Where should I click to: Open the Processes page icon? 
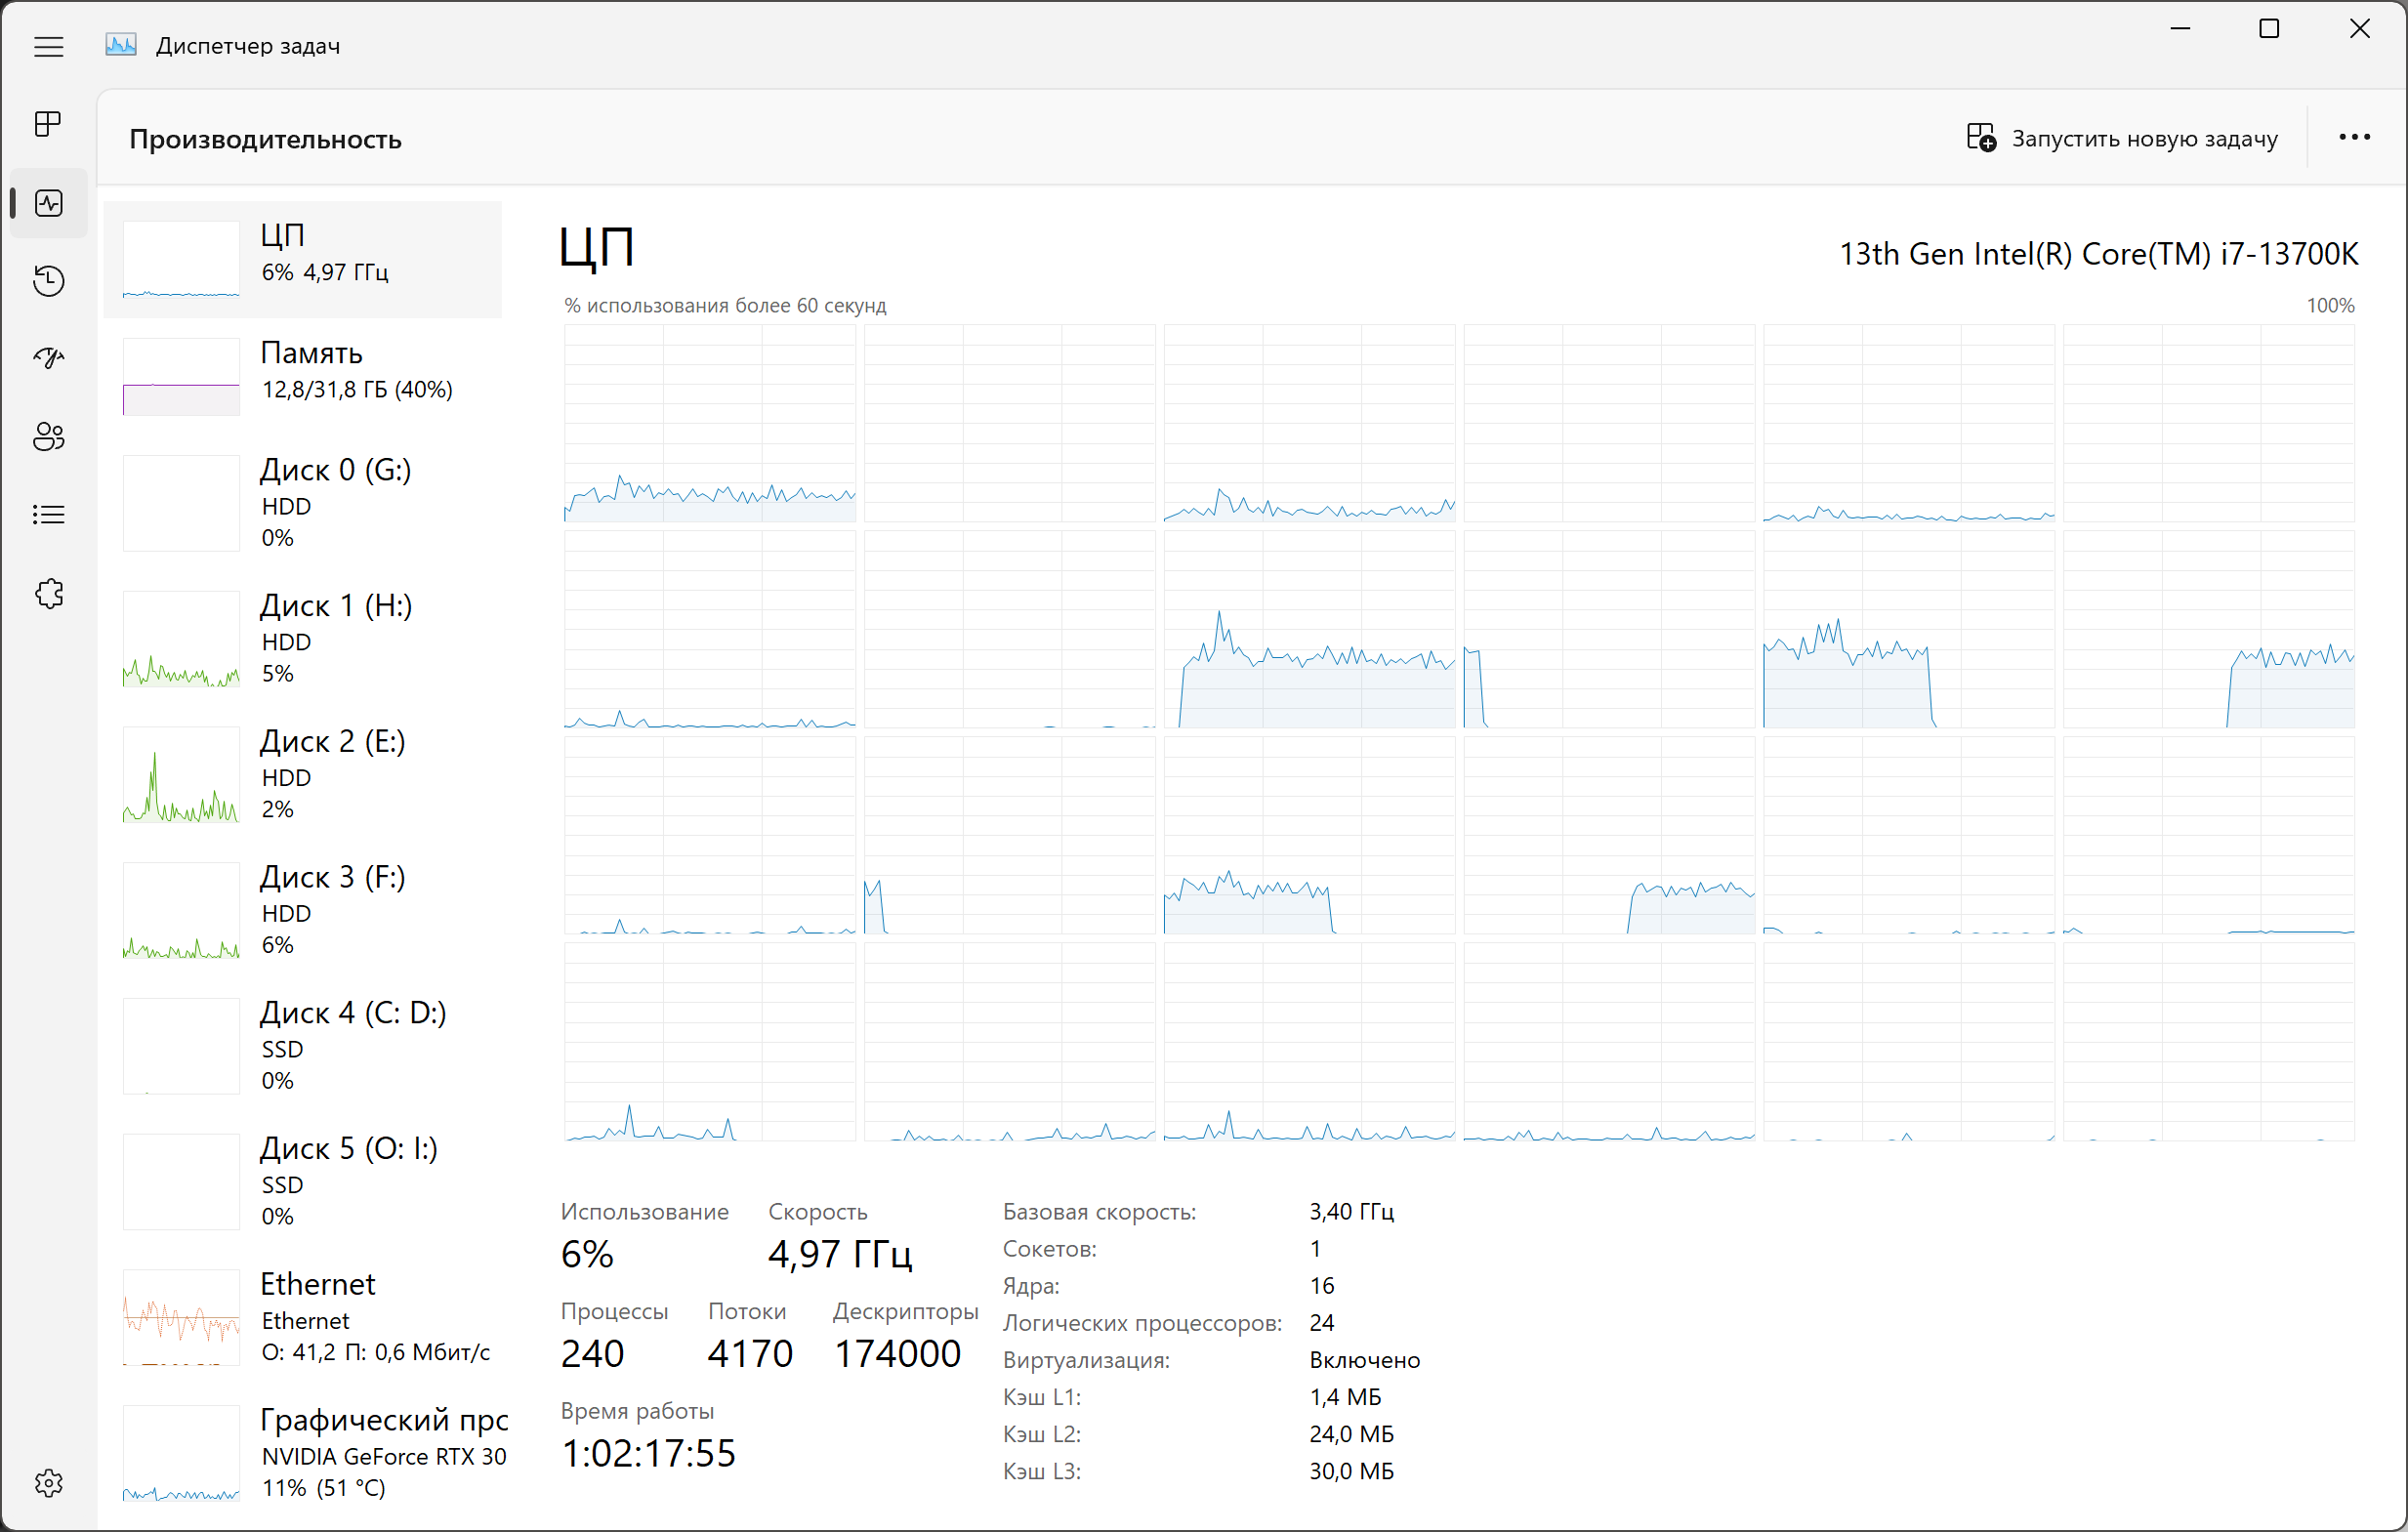(48, 124)
